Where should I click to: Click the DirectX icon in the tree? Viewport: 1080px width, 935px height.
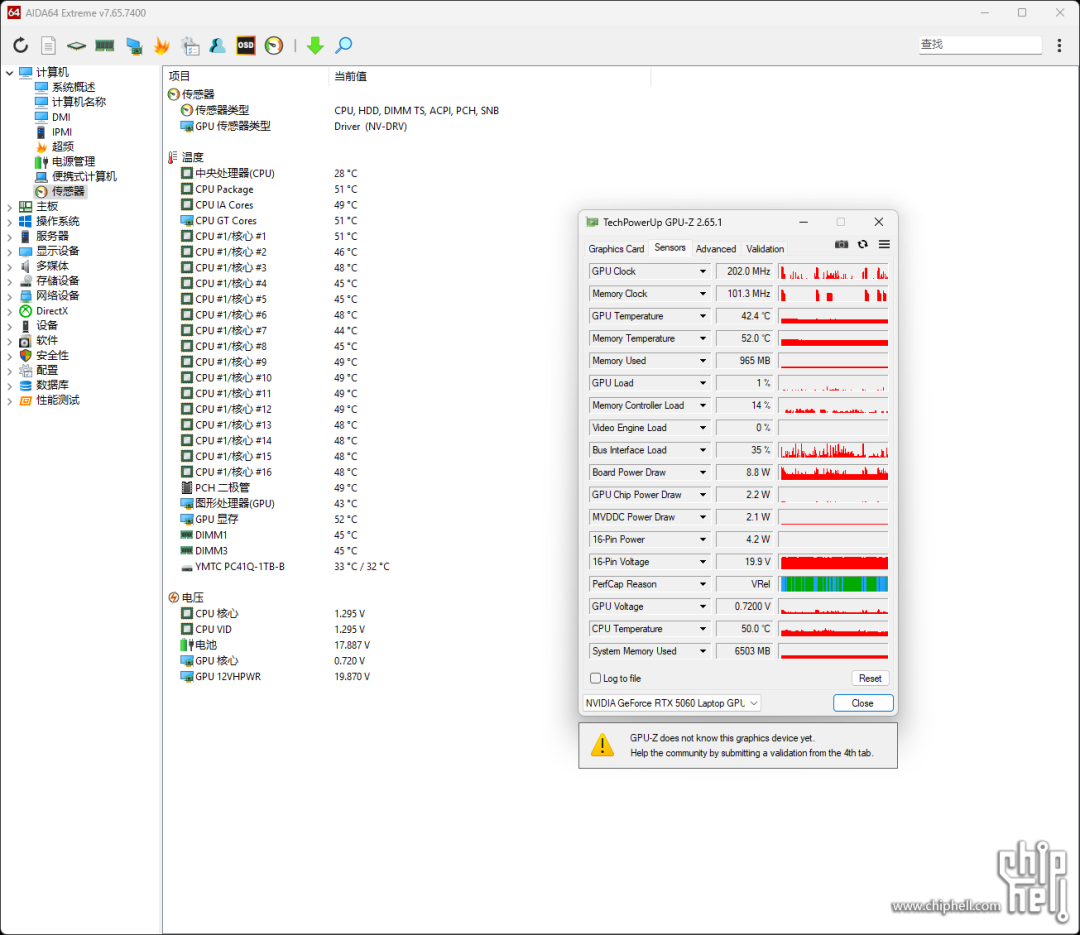(25, 311)
